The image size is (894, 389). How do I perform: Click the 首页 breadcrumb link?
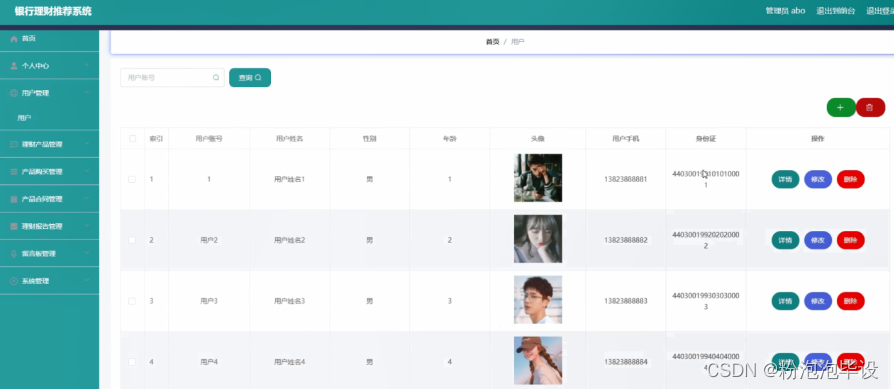(493, 42)
